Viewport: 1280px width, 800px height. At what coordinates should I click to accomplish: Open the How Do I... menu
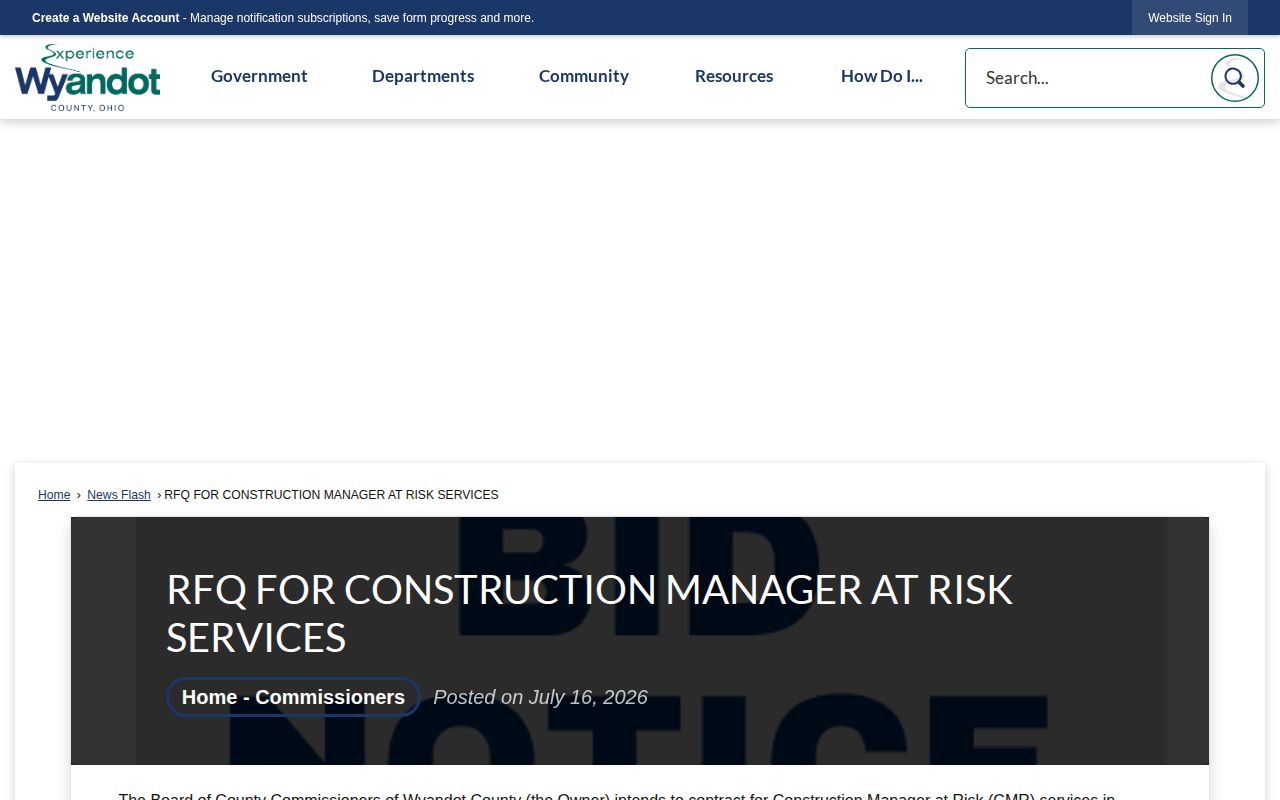881,76
